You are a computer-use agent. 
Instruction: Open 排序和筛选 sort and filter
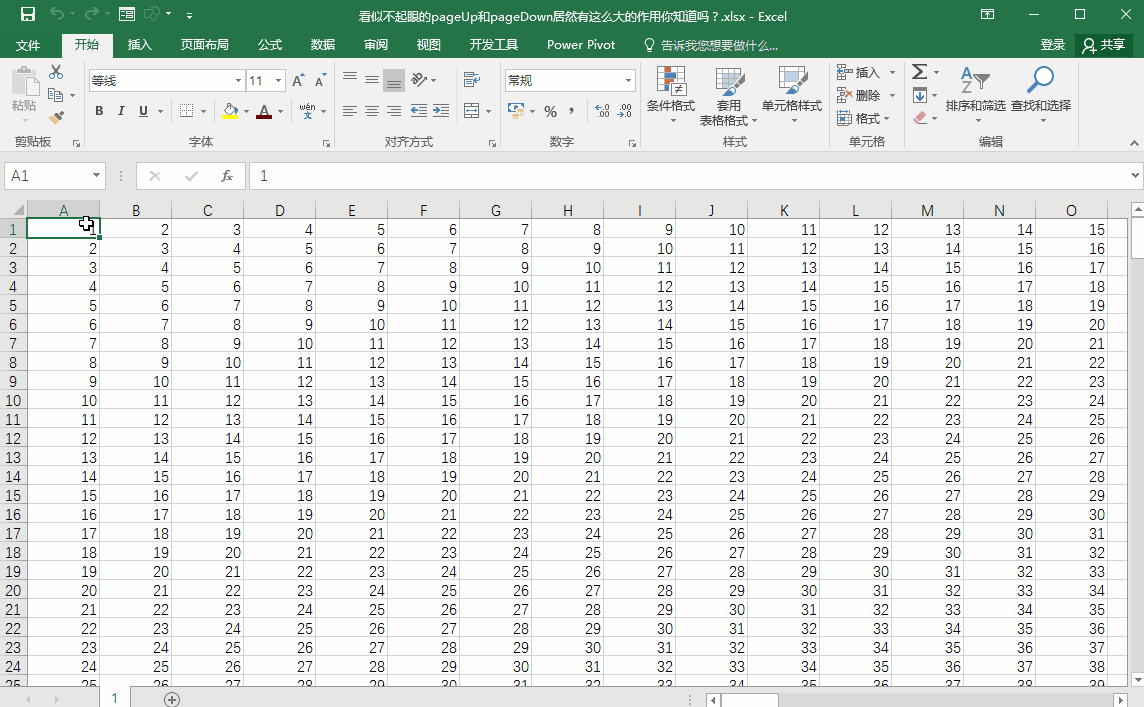(x=975, y=93)
